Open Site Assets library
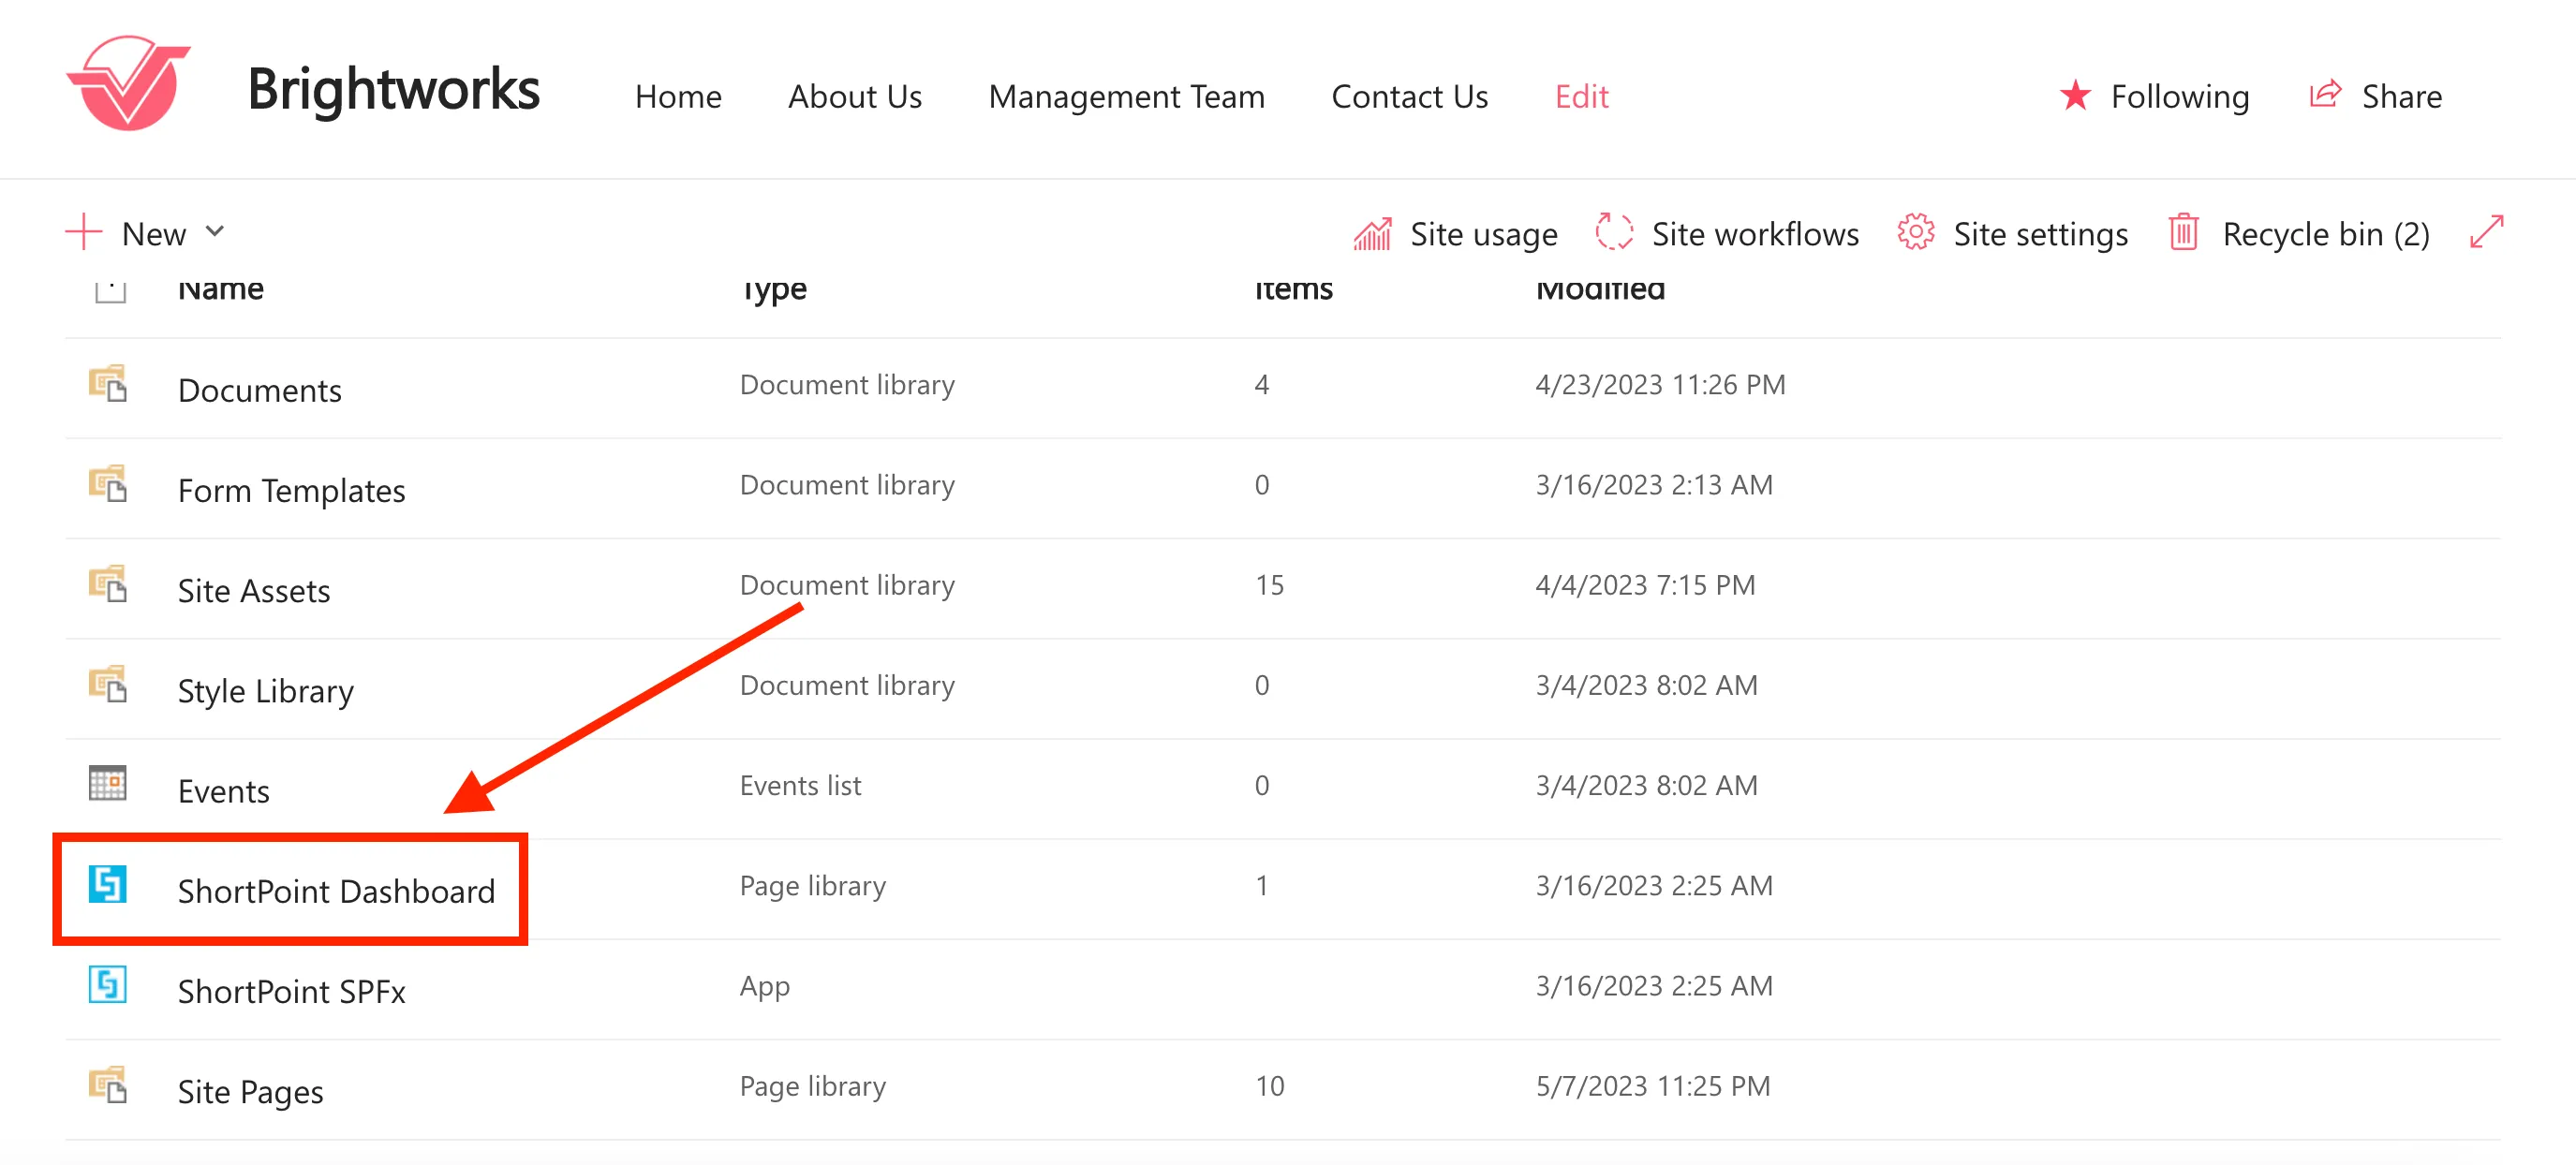The width and height of the screenshot is (2576, 1165). pyautogui.click(x=254, y=590)
